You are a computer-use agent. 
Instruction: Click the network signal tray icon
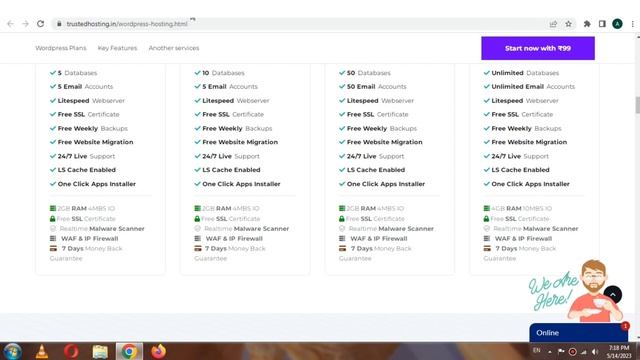coord(584,352)
